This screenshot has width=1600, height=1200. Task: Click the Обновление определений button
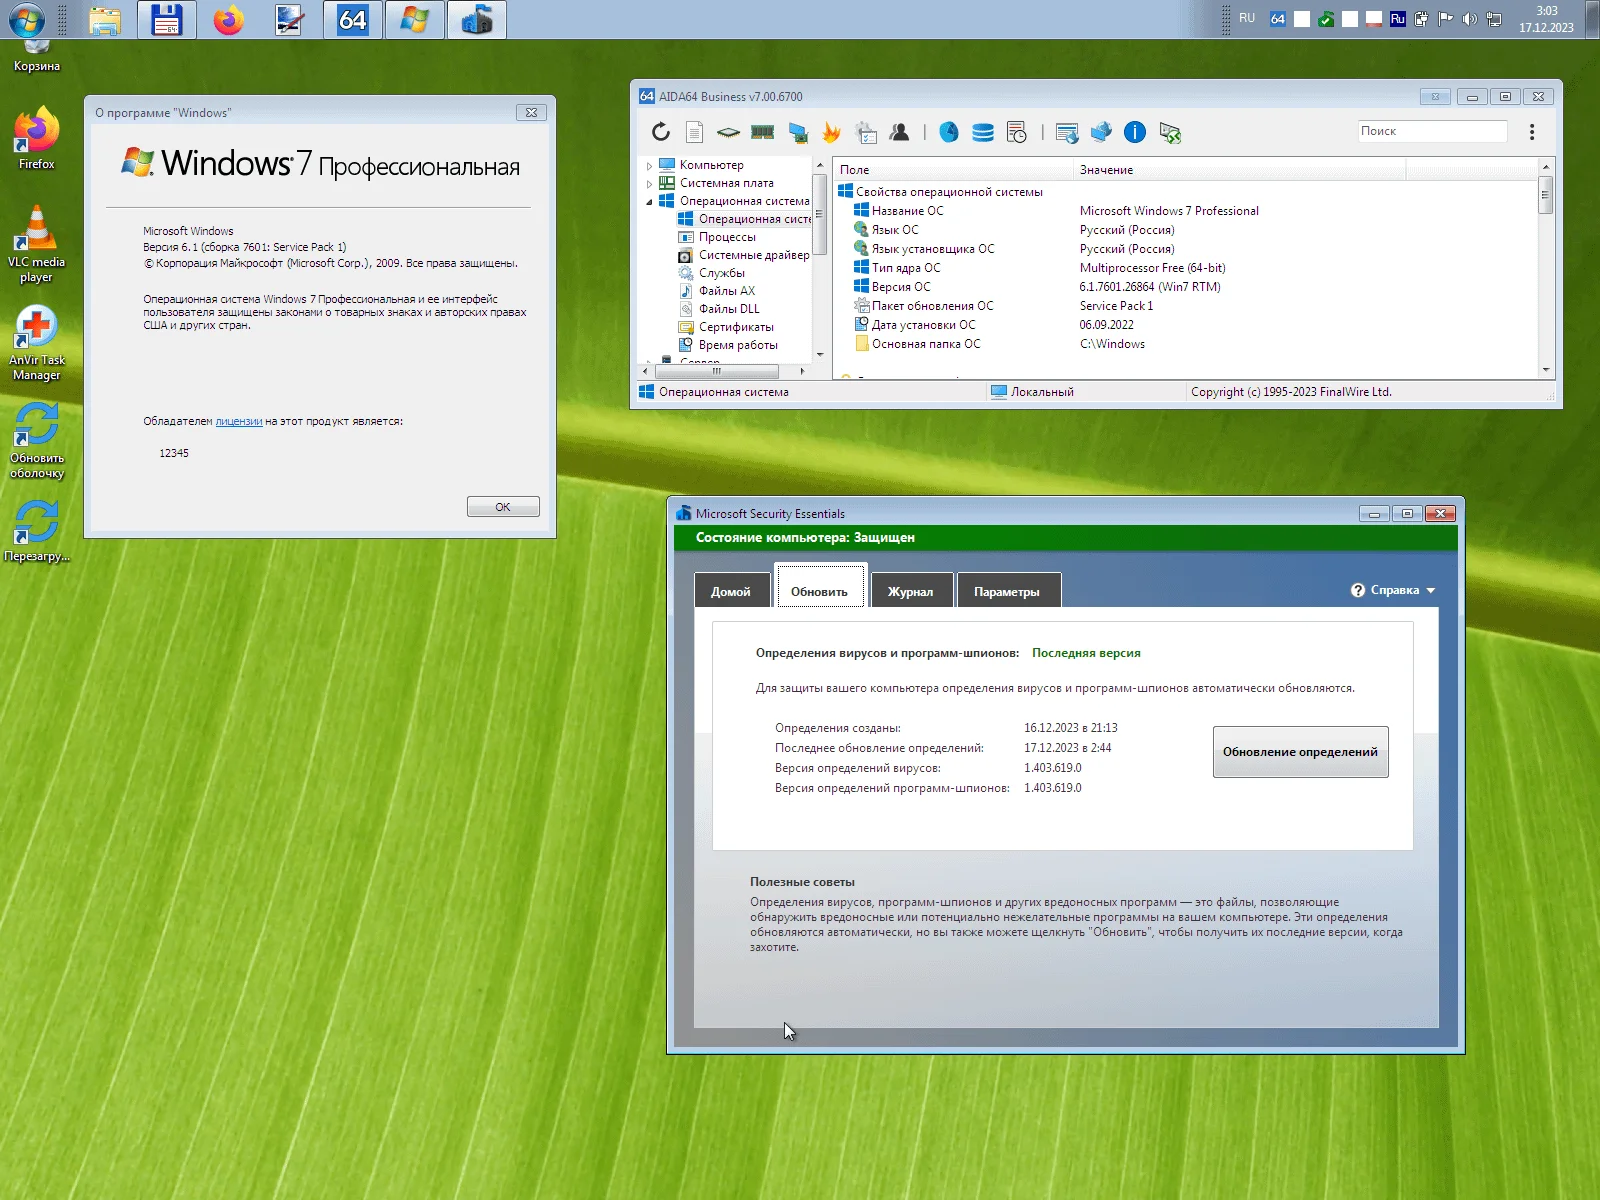point(1299,752)
